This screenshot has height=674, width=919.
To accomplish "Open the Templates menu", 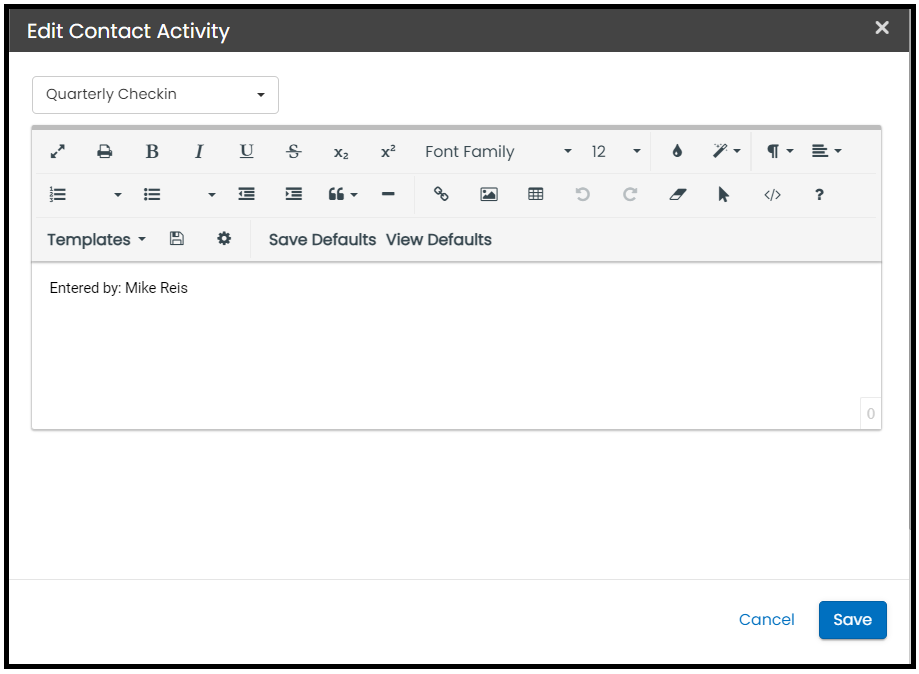I will tap(96, 240).
